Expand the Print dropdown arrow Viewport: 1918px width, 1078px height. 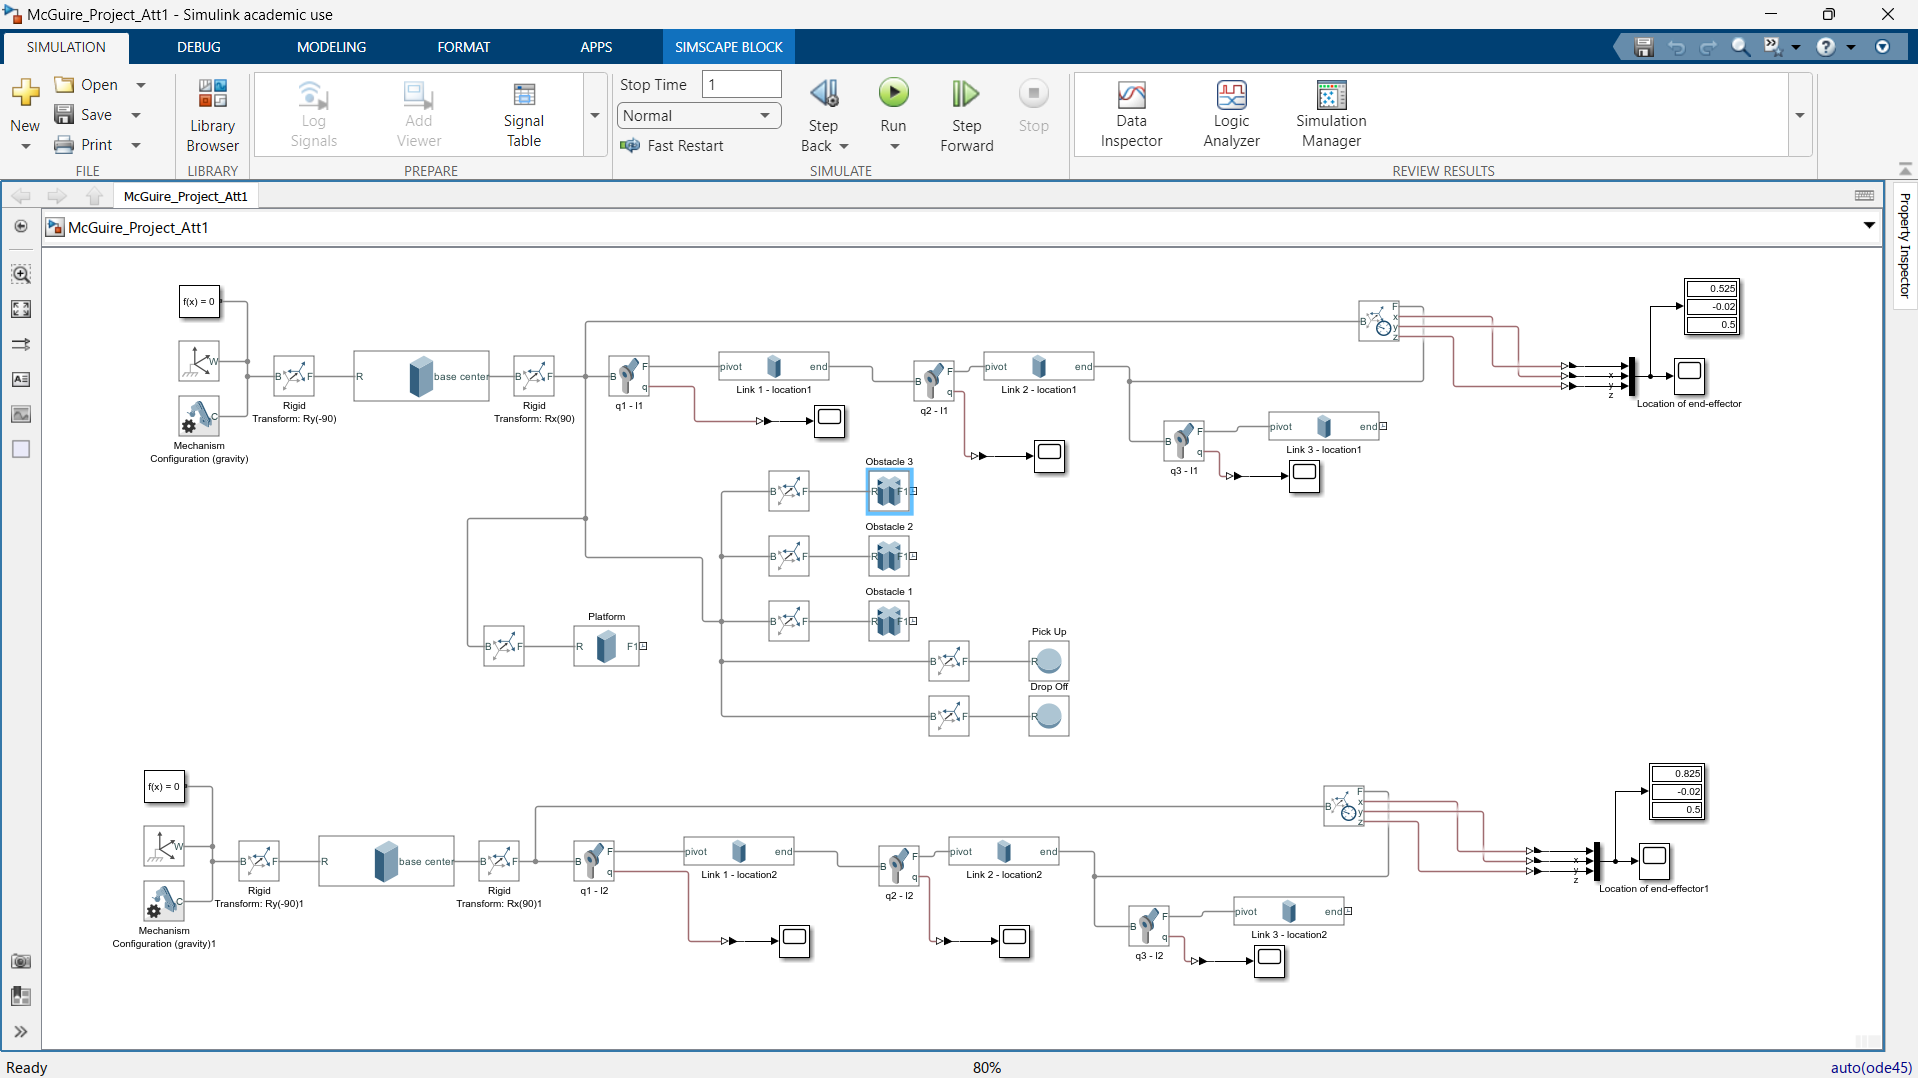[136, 145]
